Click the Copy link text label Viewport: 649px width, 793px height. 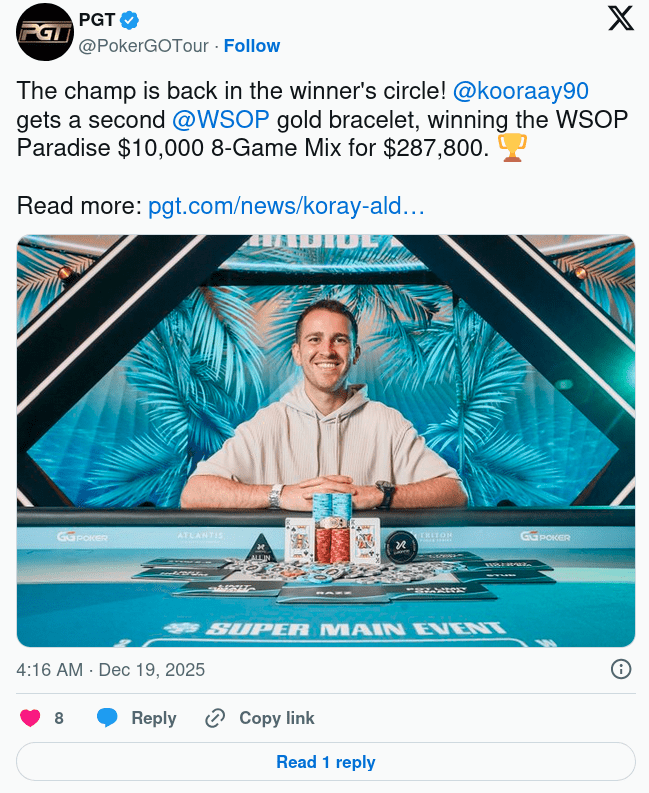pos(277,718)
